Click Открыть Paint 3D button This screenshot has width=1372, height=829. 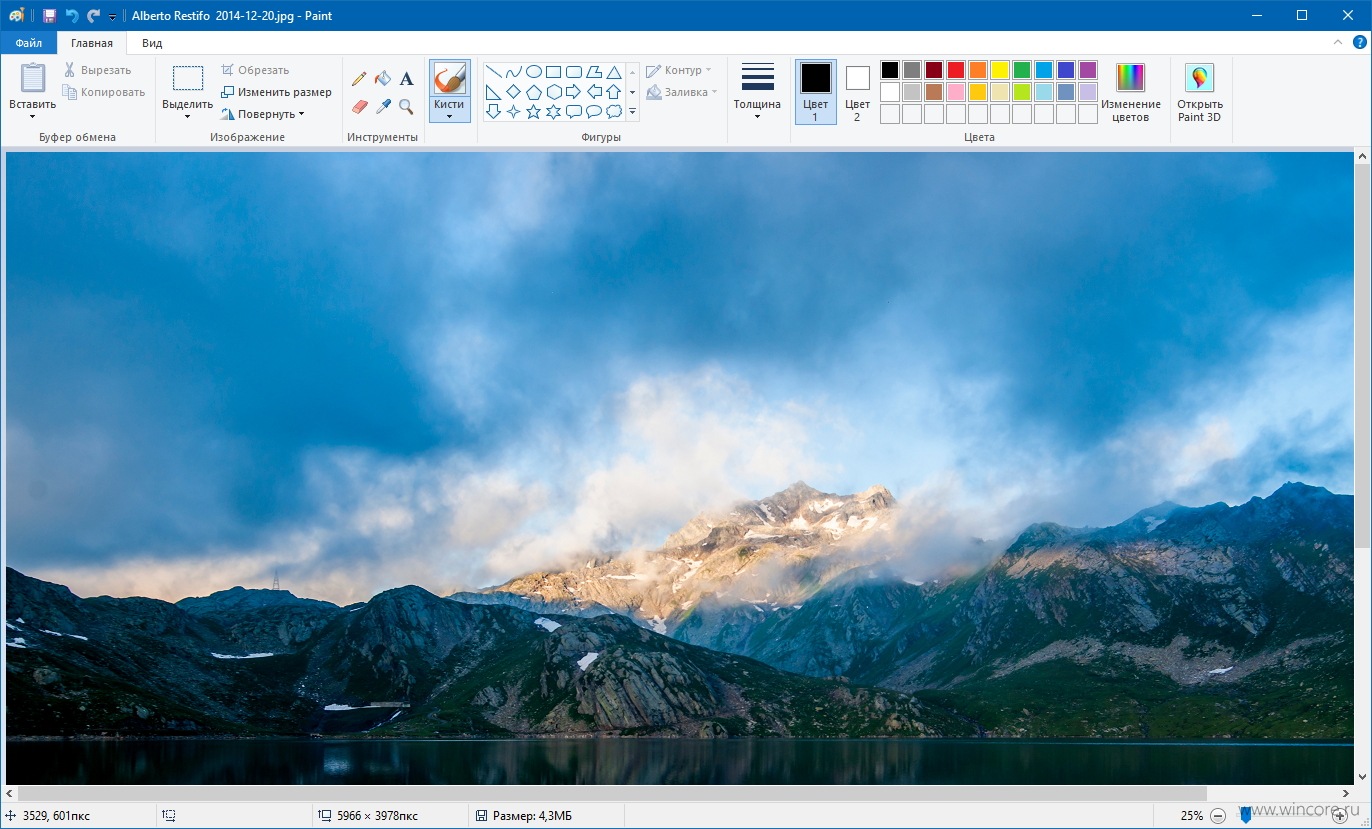pos(1199,93)
